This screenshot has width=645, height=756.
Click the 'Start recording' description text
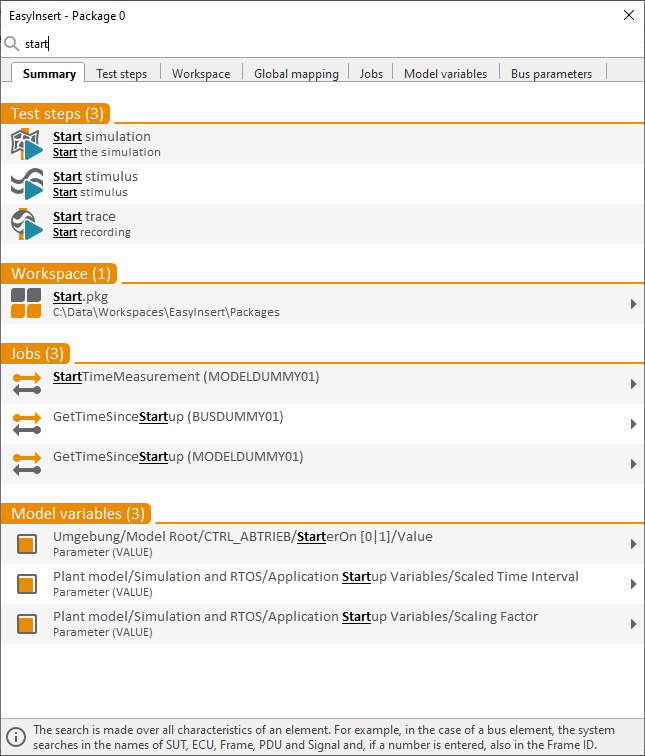point(92,232)
